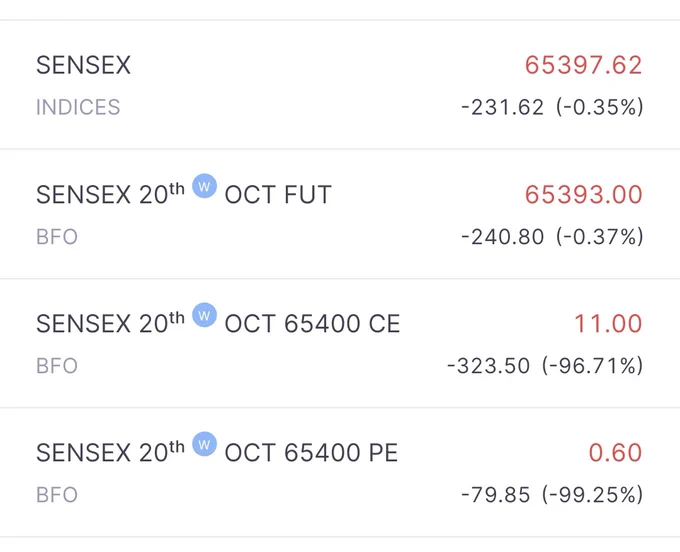Screen dimensions: 680x552
Task: Click the SENSEX price 65397.62
Action: pyautogui.click(x=583, y=65)
